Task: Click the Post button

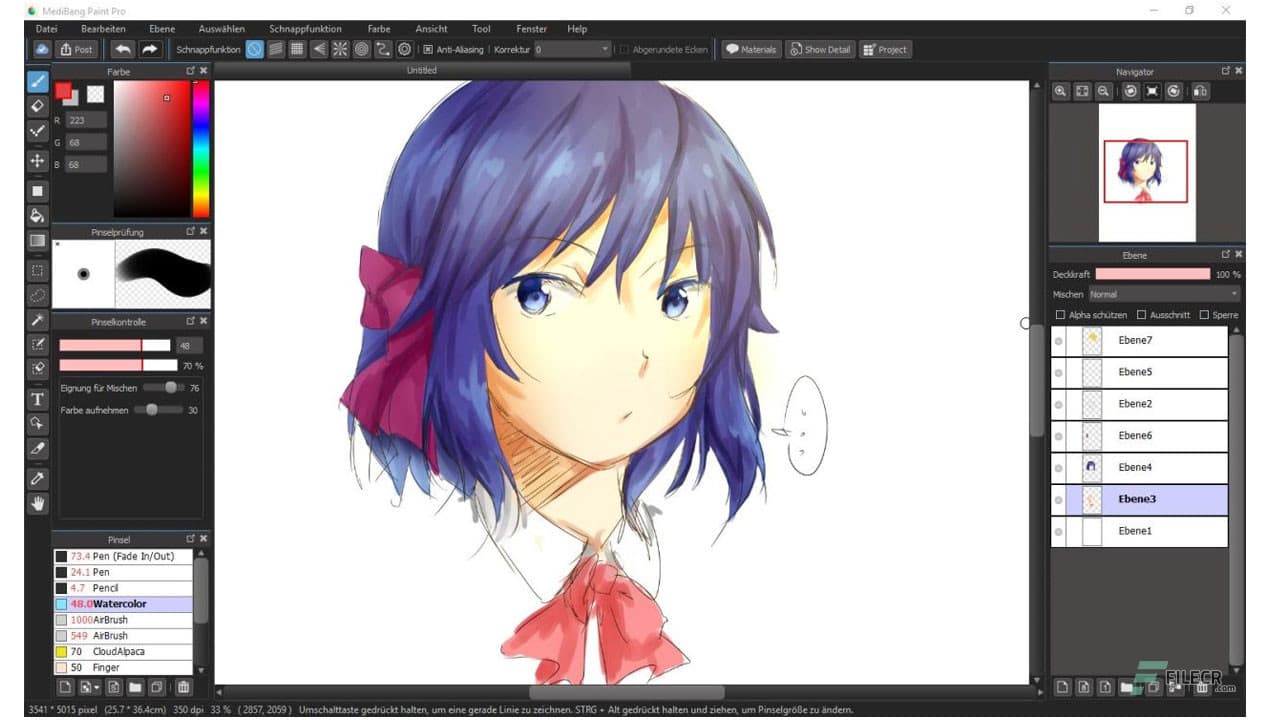Action: pyautogui.click(x=76, y=48)
